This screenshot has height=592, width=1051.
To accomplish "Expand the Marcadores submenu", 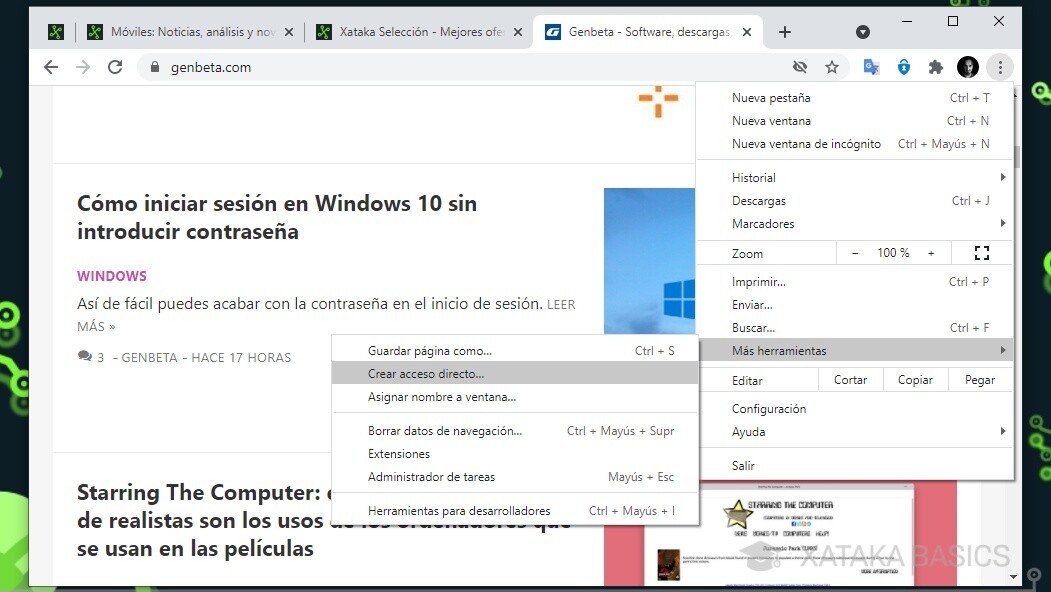I will pos(1003,223).
